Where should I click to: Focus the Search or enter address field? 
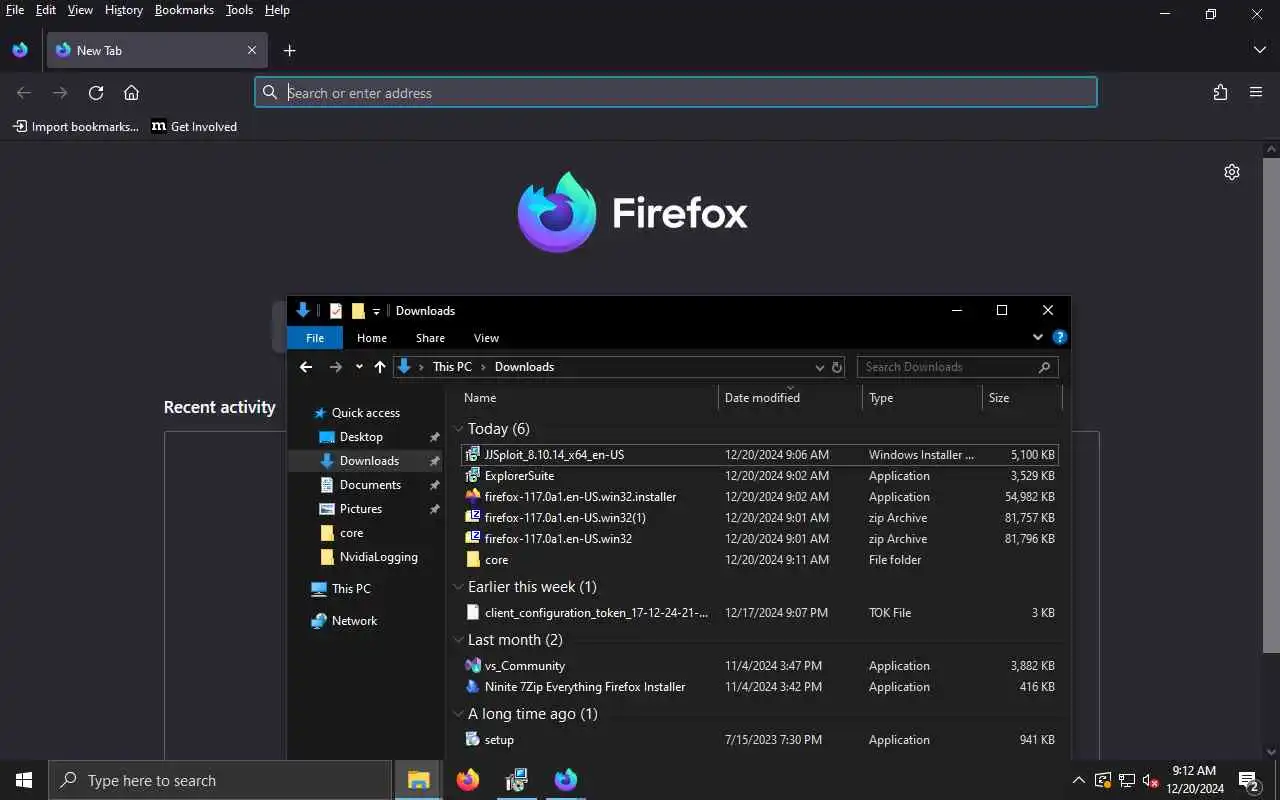676,92
